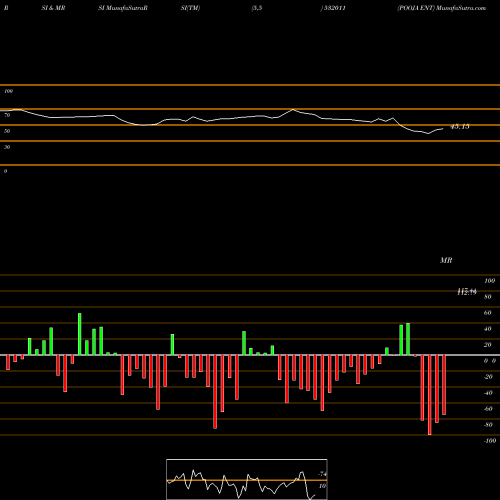Click the 'SI MunafaSutraR' header text
The height and width of the screenshot is (500, 500).
123,8
